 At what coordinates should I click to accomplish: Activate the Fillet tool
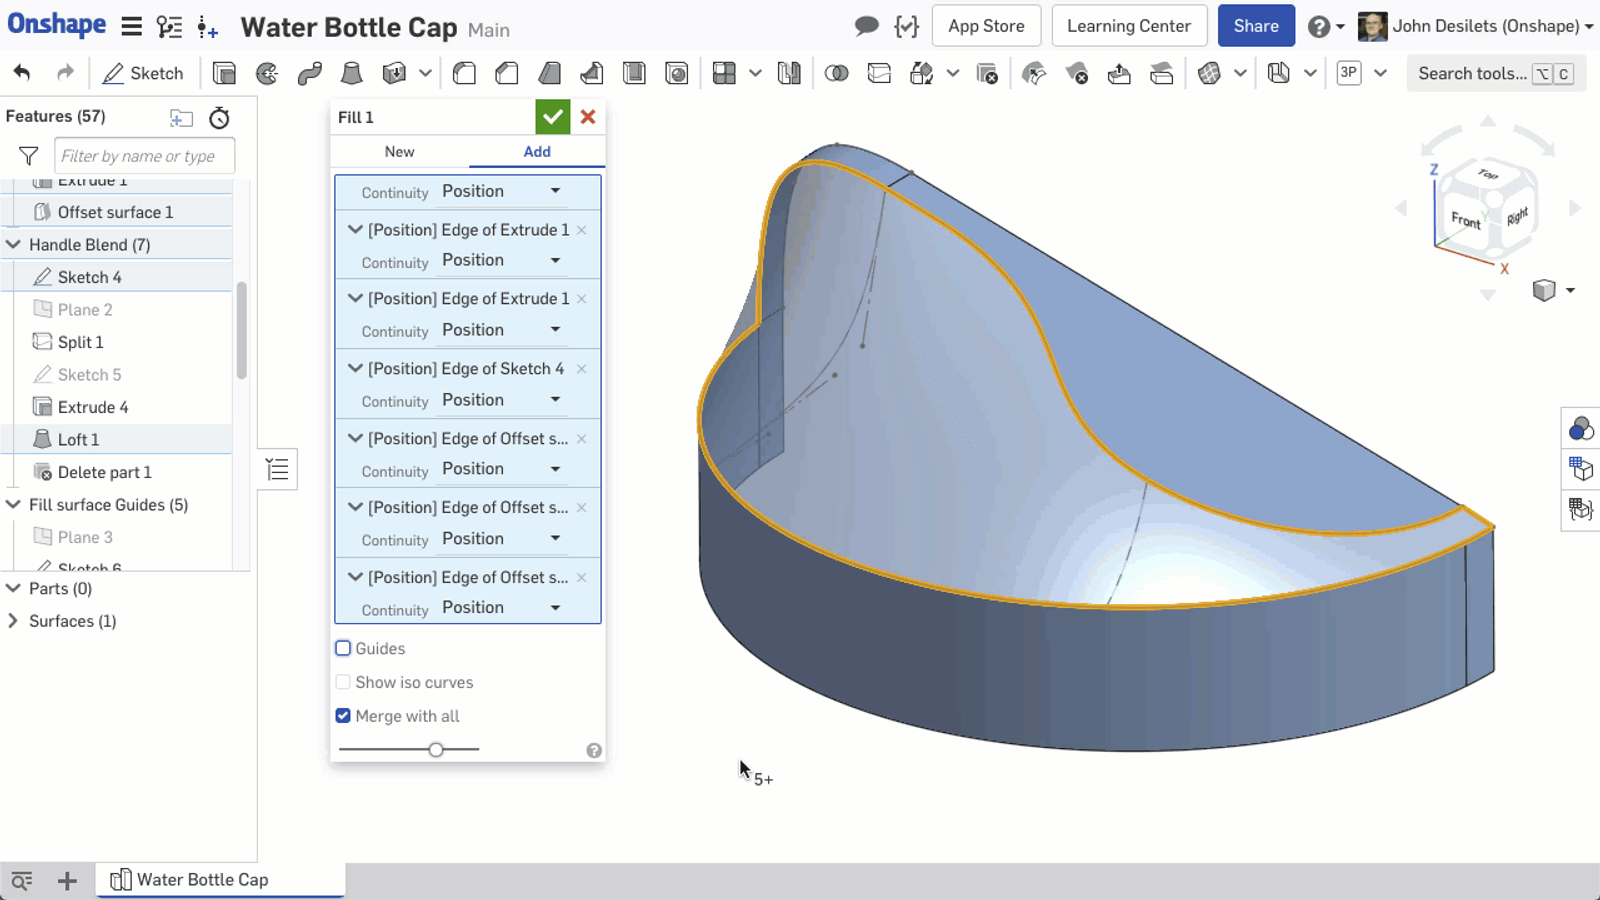pyautogui.click(x=464, y=73)
